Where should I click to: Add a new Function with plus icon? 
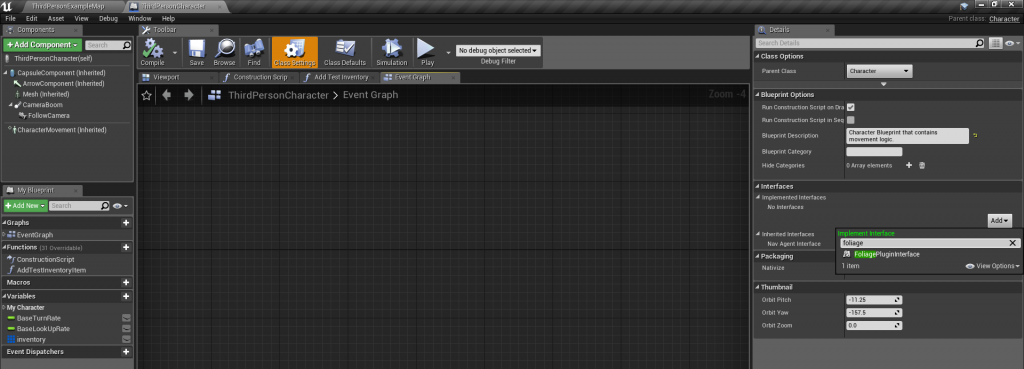126,248
